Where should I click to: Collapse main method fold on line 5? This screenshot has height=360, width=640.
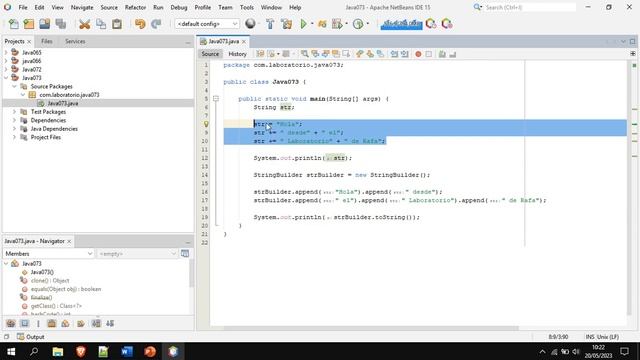click(x=216, y=98)
